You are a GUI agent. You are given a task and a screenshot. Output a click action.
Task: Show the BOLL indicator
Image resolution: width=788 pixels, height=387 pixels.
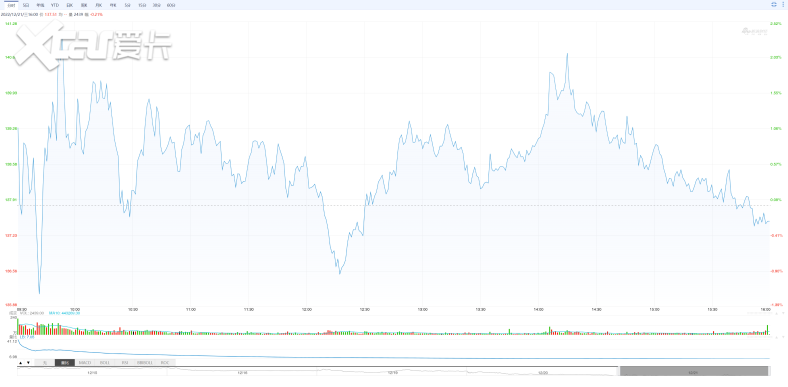click(x=105, y=362)
